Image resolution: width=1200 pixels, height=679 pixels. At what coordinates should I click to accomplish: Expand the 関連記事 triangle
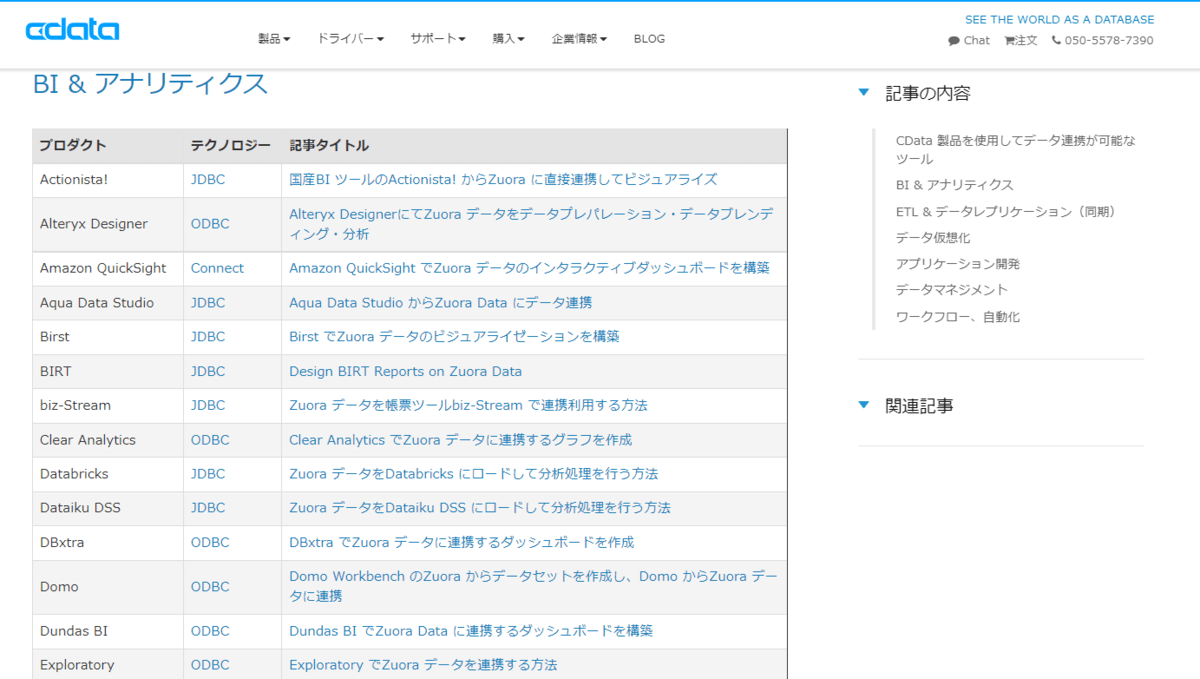[864, 405]
